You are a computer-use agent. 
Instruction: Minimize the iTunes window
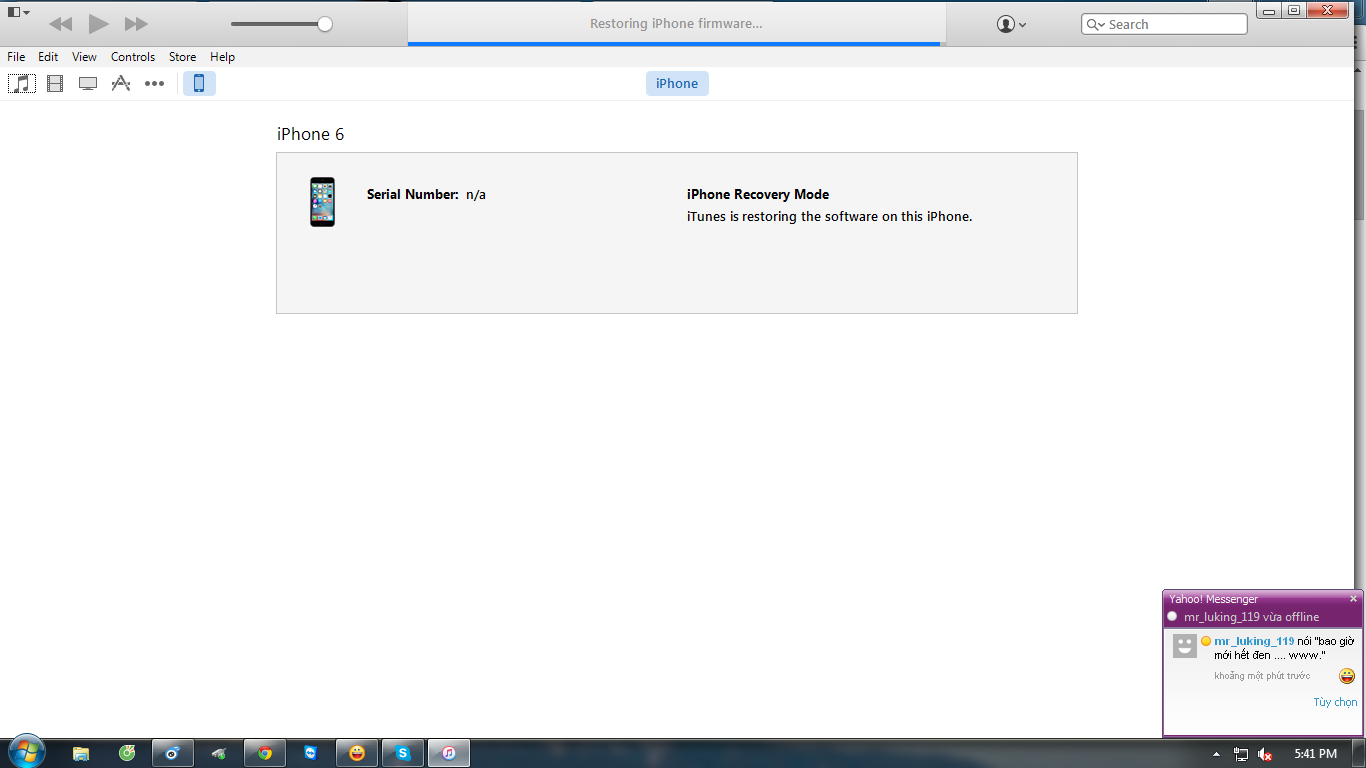[x=1269, y=10]
